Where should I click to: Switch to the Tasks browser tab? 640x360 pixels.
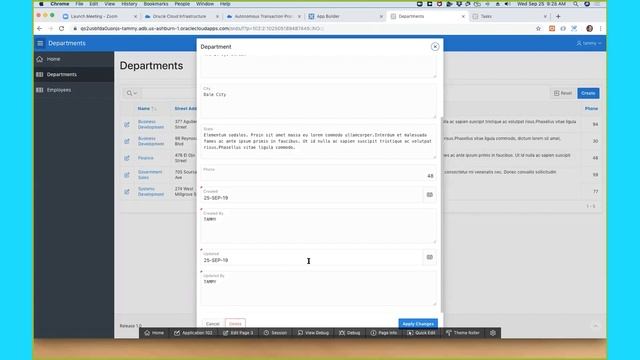509,16
